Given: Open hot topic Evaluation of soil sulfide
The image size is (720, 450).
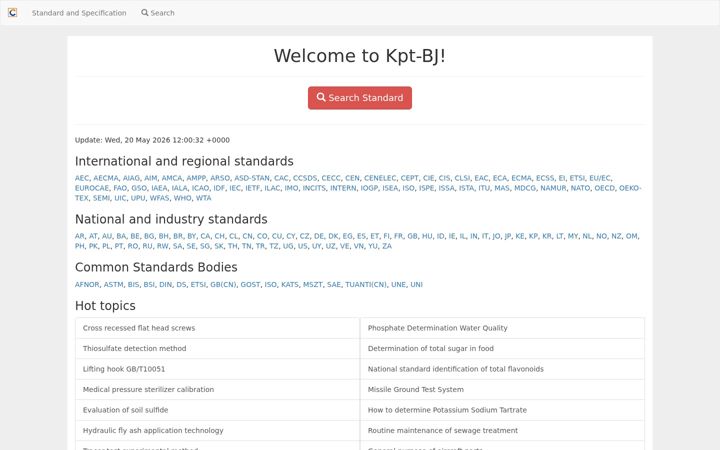Looking at the screenshot, I should (125, 410).
